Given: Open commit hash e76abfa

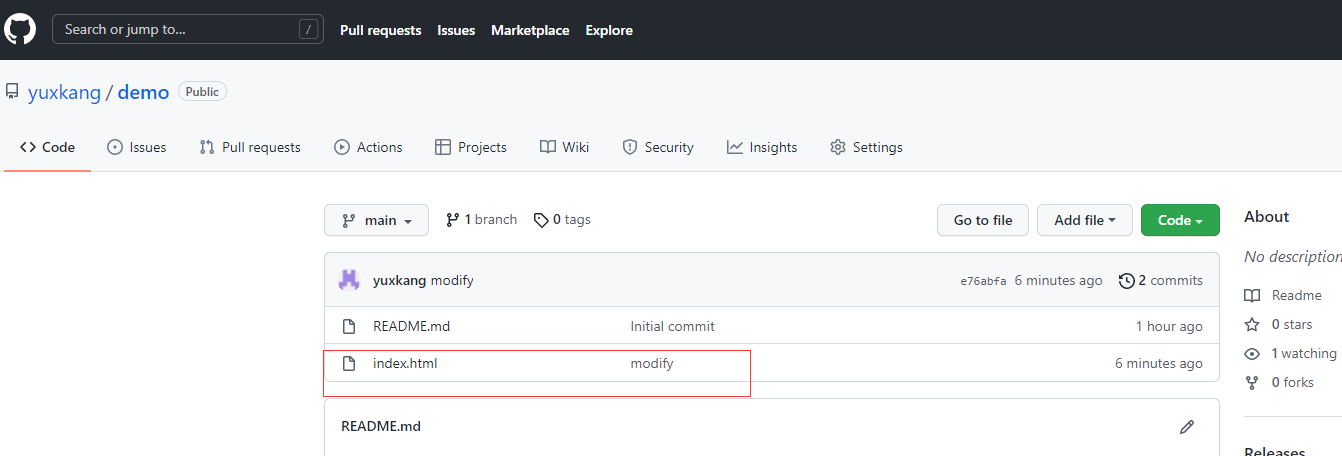Looking at the screenshot, I should point(983,282).
